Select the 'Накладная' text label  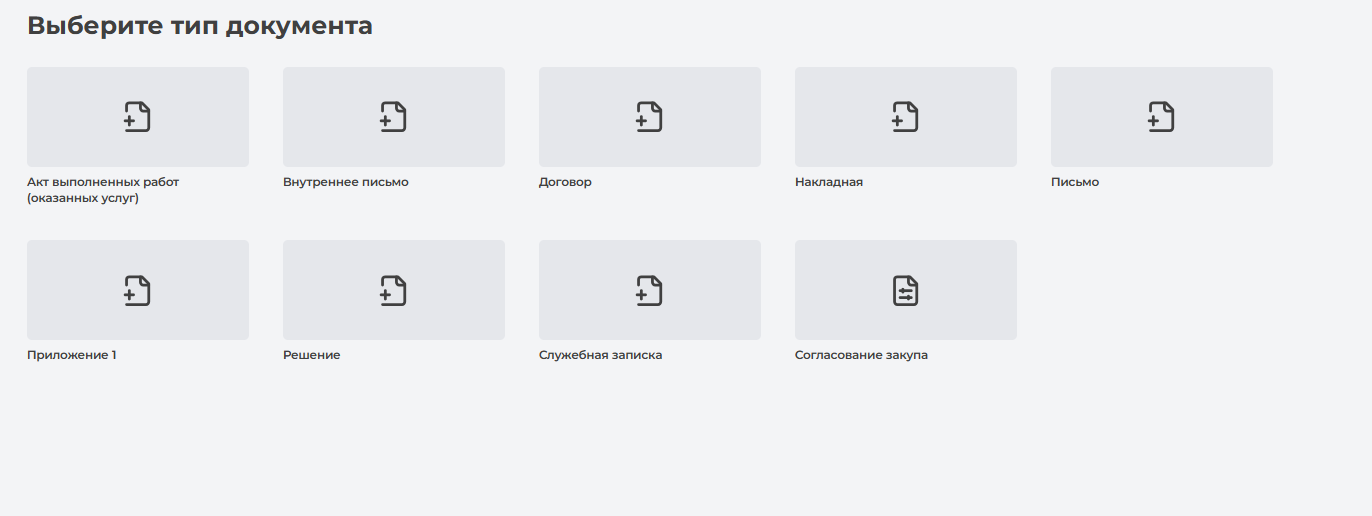click(828, 182)
